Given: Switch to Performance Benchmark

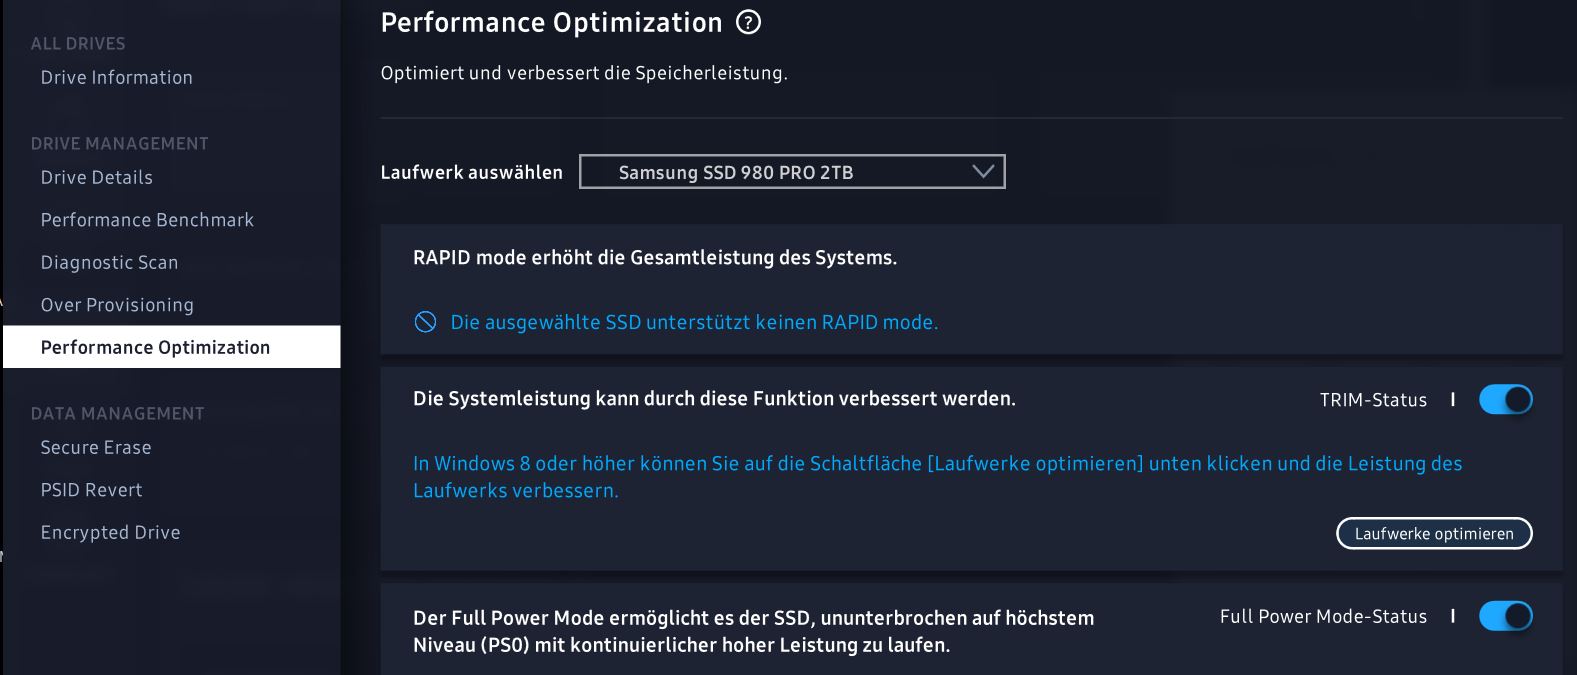Looking at the screenshot, I should (146, 219).
